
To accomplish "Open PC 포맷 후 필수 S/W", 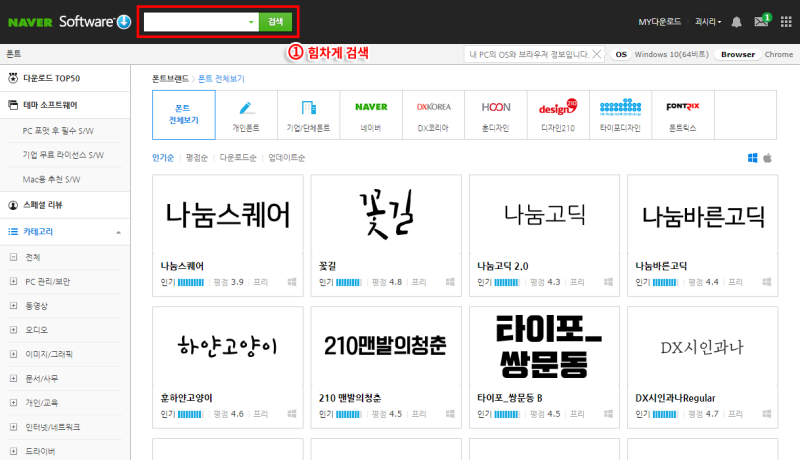I will 58,131.
